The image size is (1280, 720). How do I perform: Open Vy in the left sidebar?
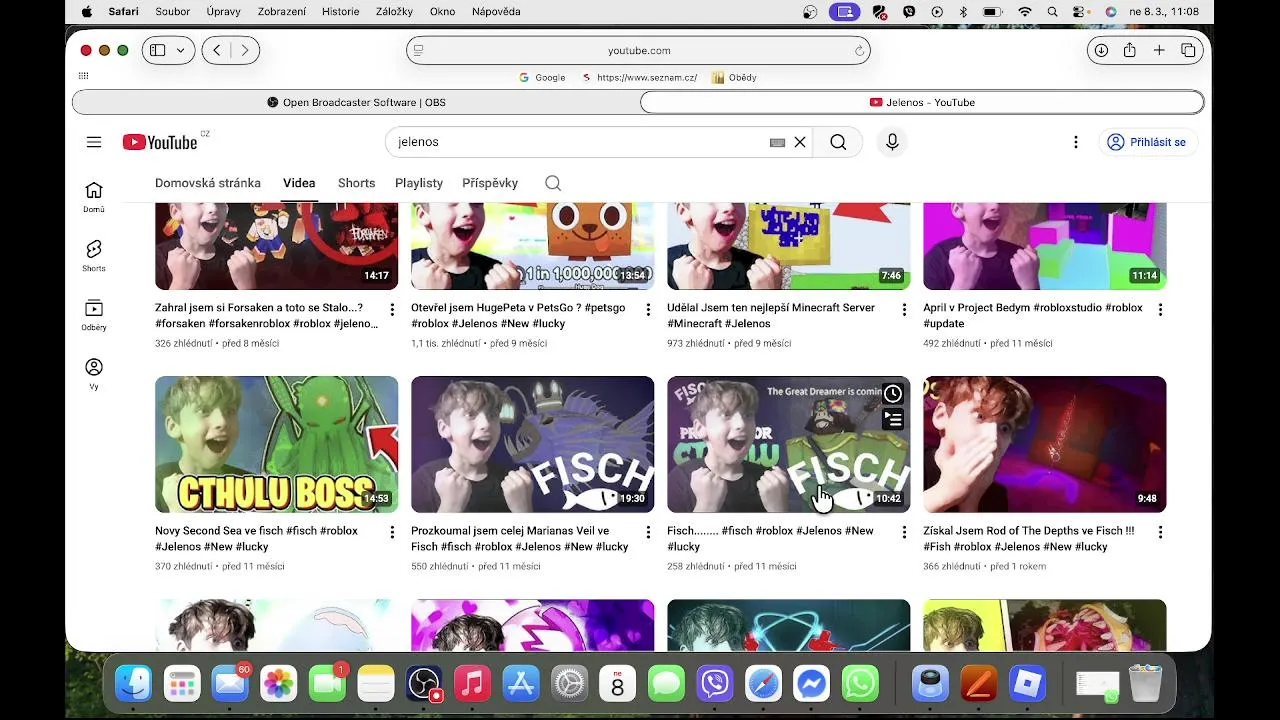point(93,374)
